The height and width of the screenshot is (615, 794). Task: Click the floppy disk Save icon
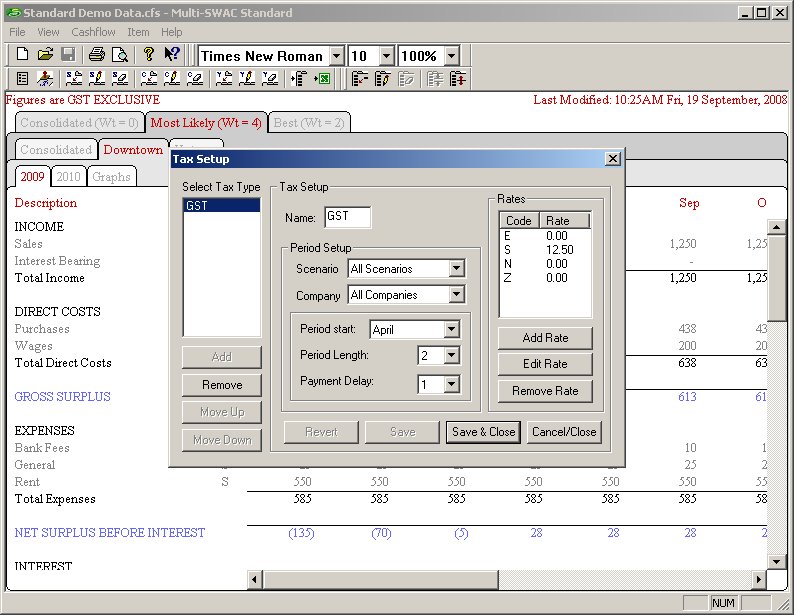[68, 55]
